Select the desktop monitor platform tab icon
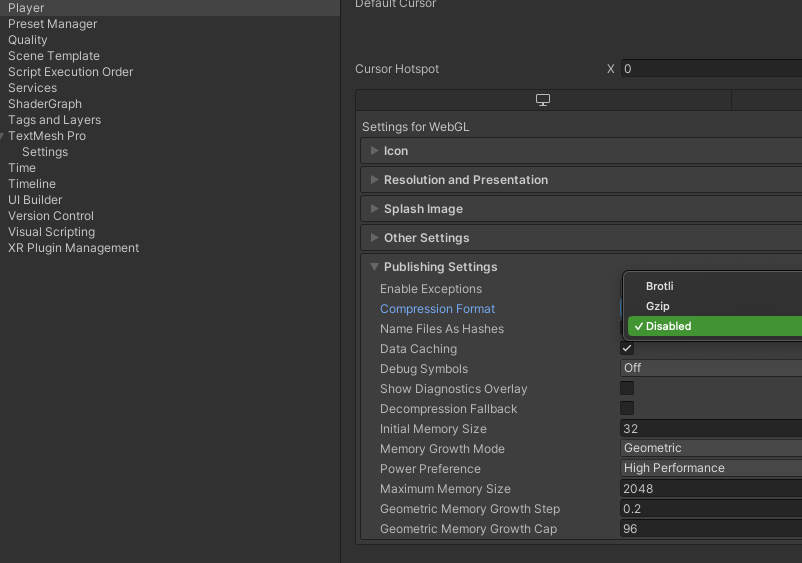This screenshot has height=563, width=802. 543,100
